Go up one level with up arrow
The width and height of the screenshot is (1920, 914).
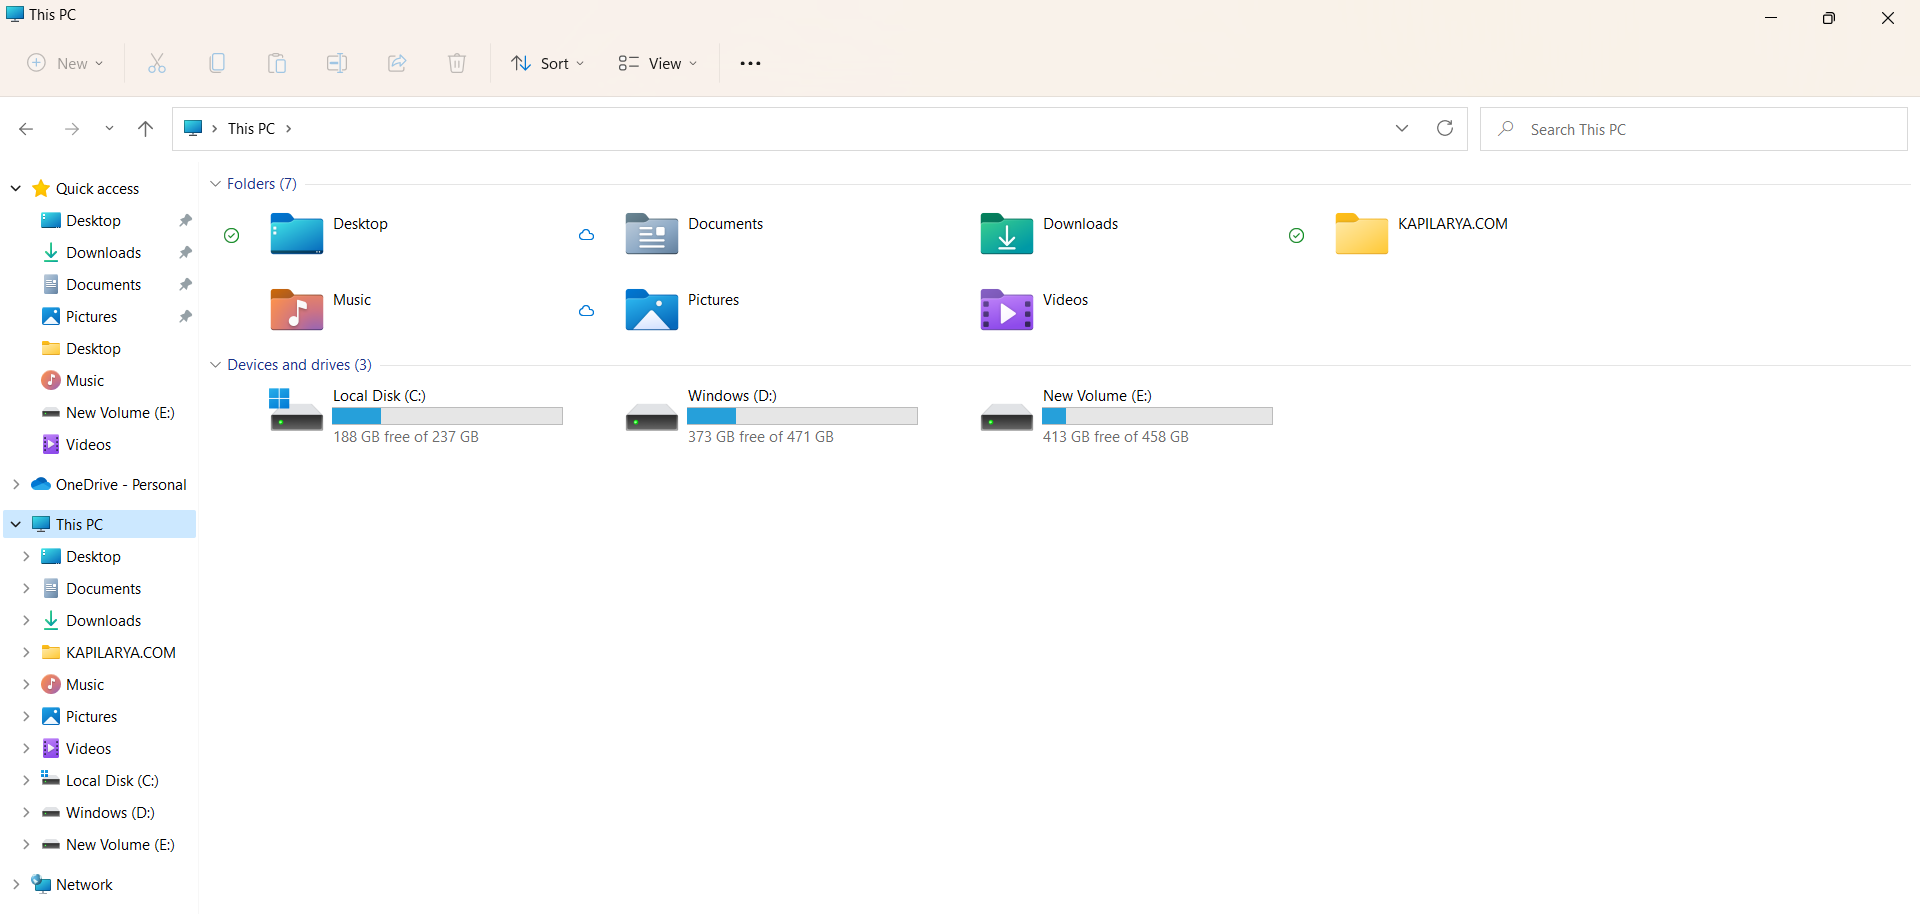(x=145, y=129)
